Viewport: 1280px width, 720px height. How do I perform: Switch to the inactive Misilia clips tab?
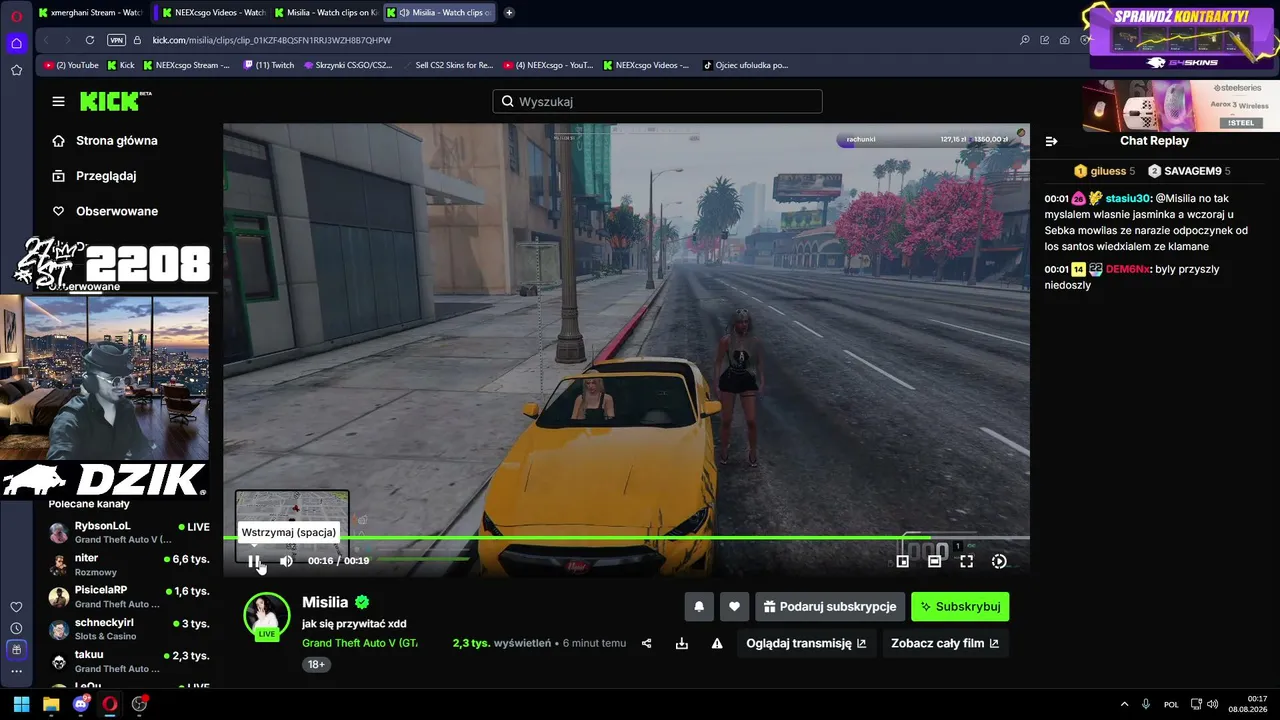(326, 12)
